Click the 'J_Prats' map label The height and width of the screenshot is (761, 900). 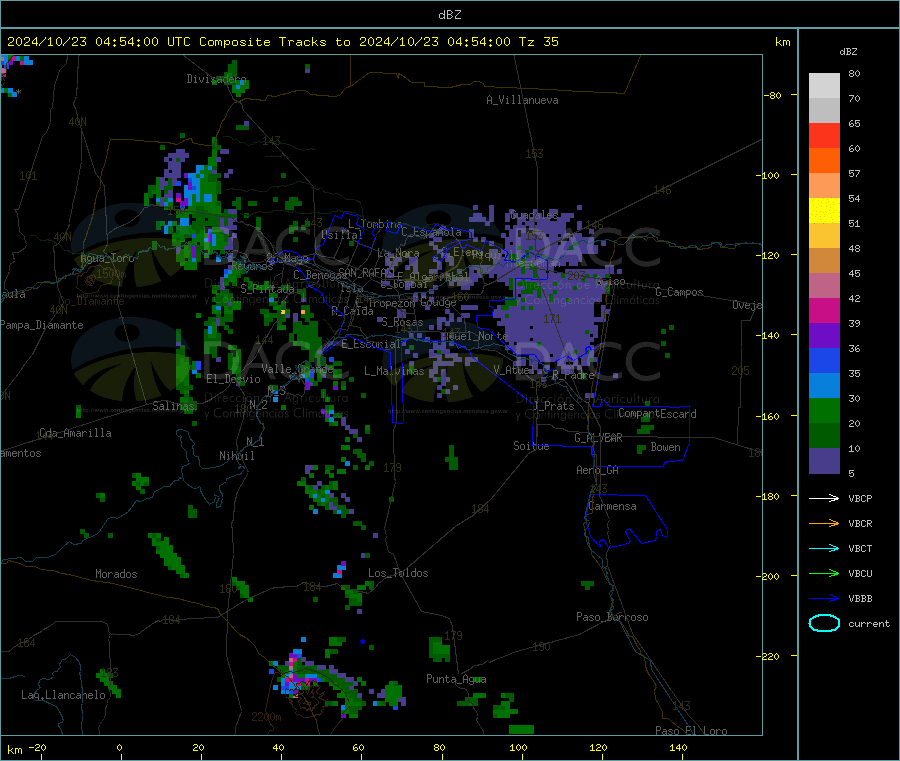pyautogui.click(x=553, y=406)
